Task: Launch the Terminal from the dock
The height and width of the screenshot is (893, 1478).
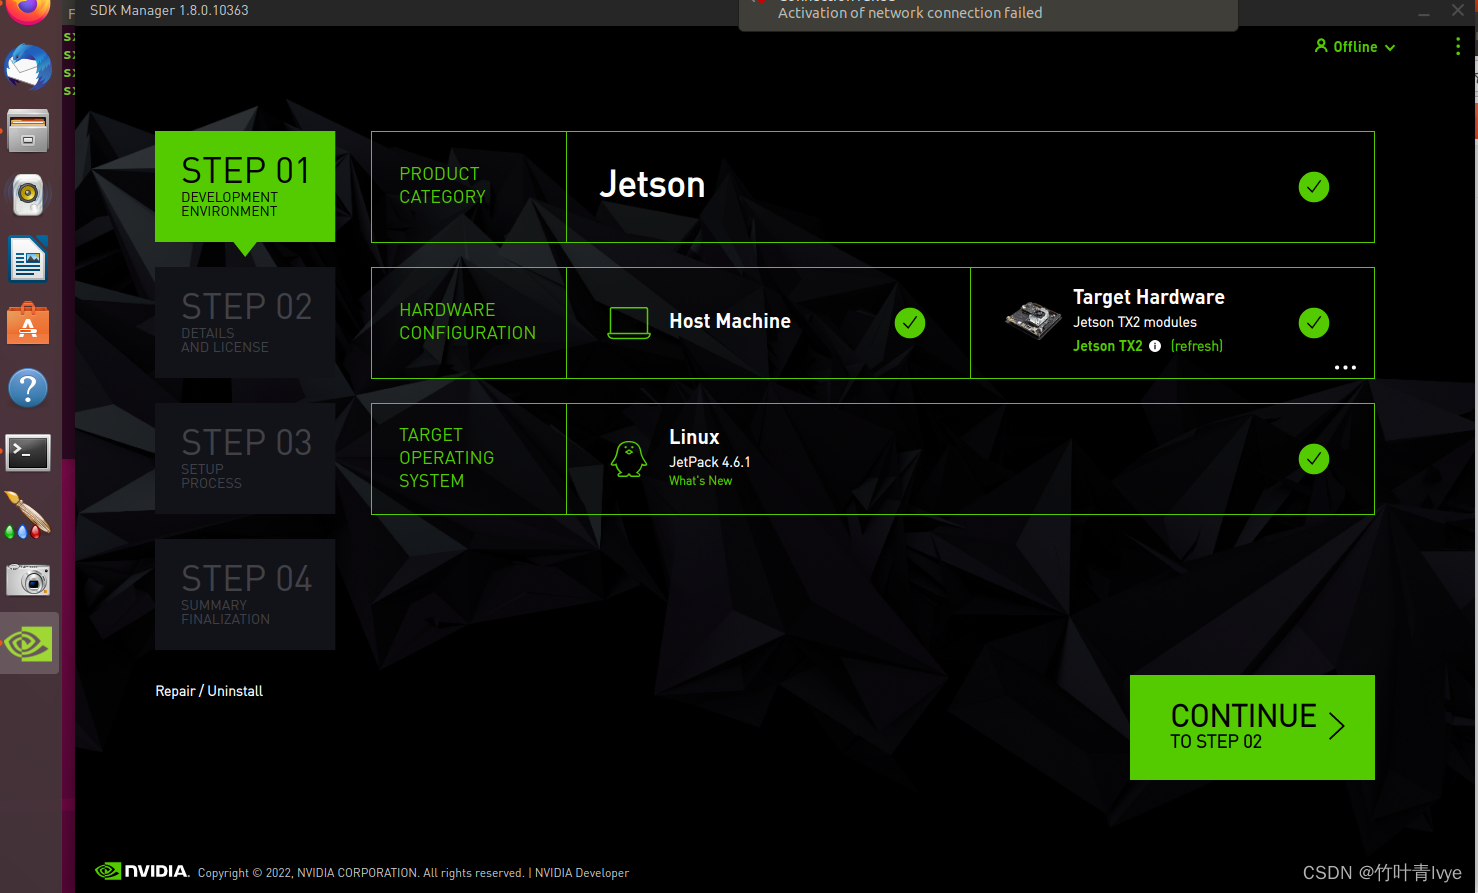Action: click(28, 452)
